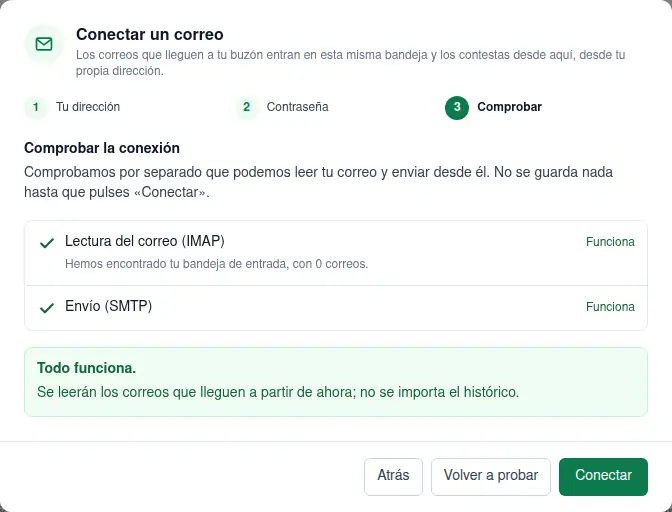Click the Atrás button

click(x=393, y=476)
